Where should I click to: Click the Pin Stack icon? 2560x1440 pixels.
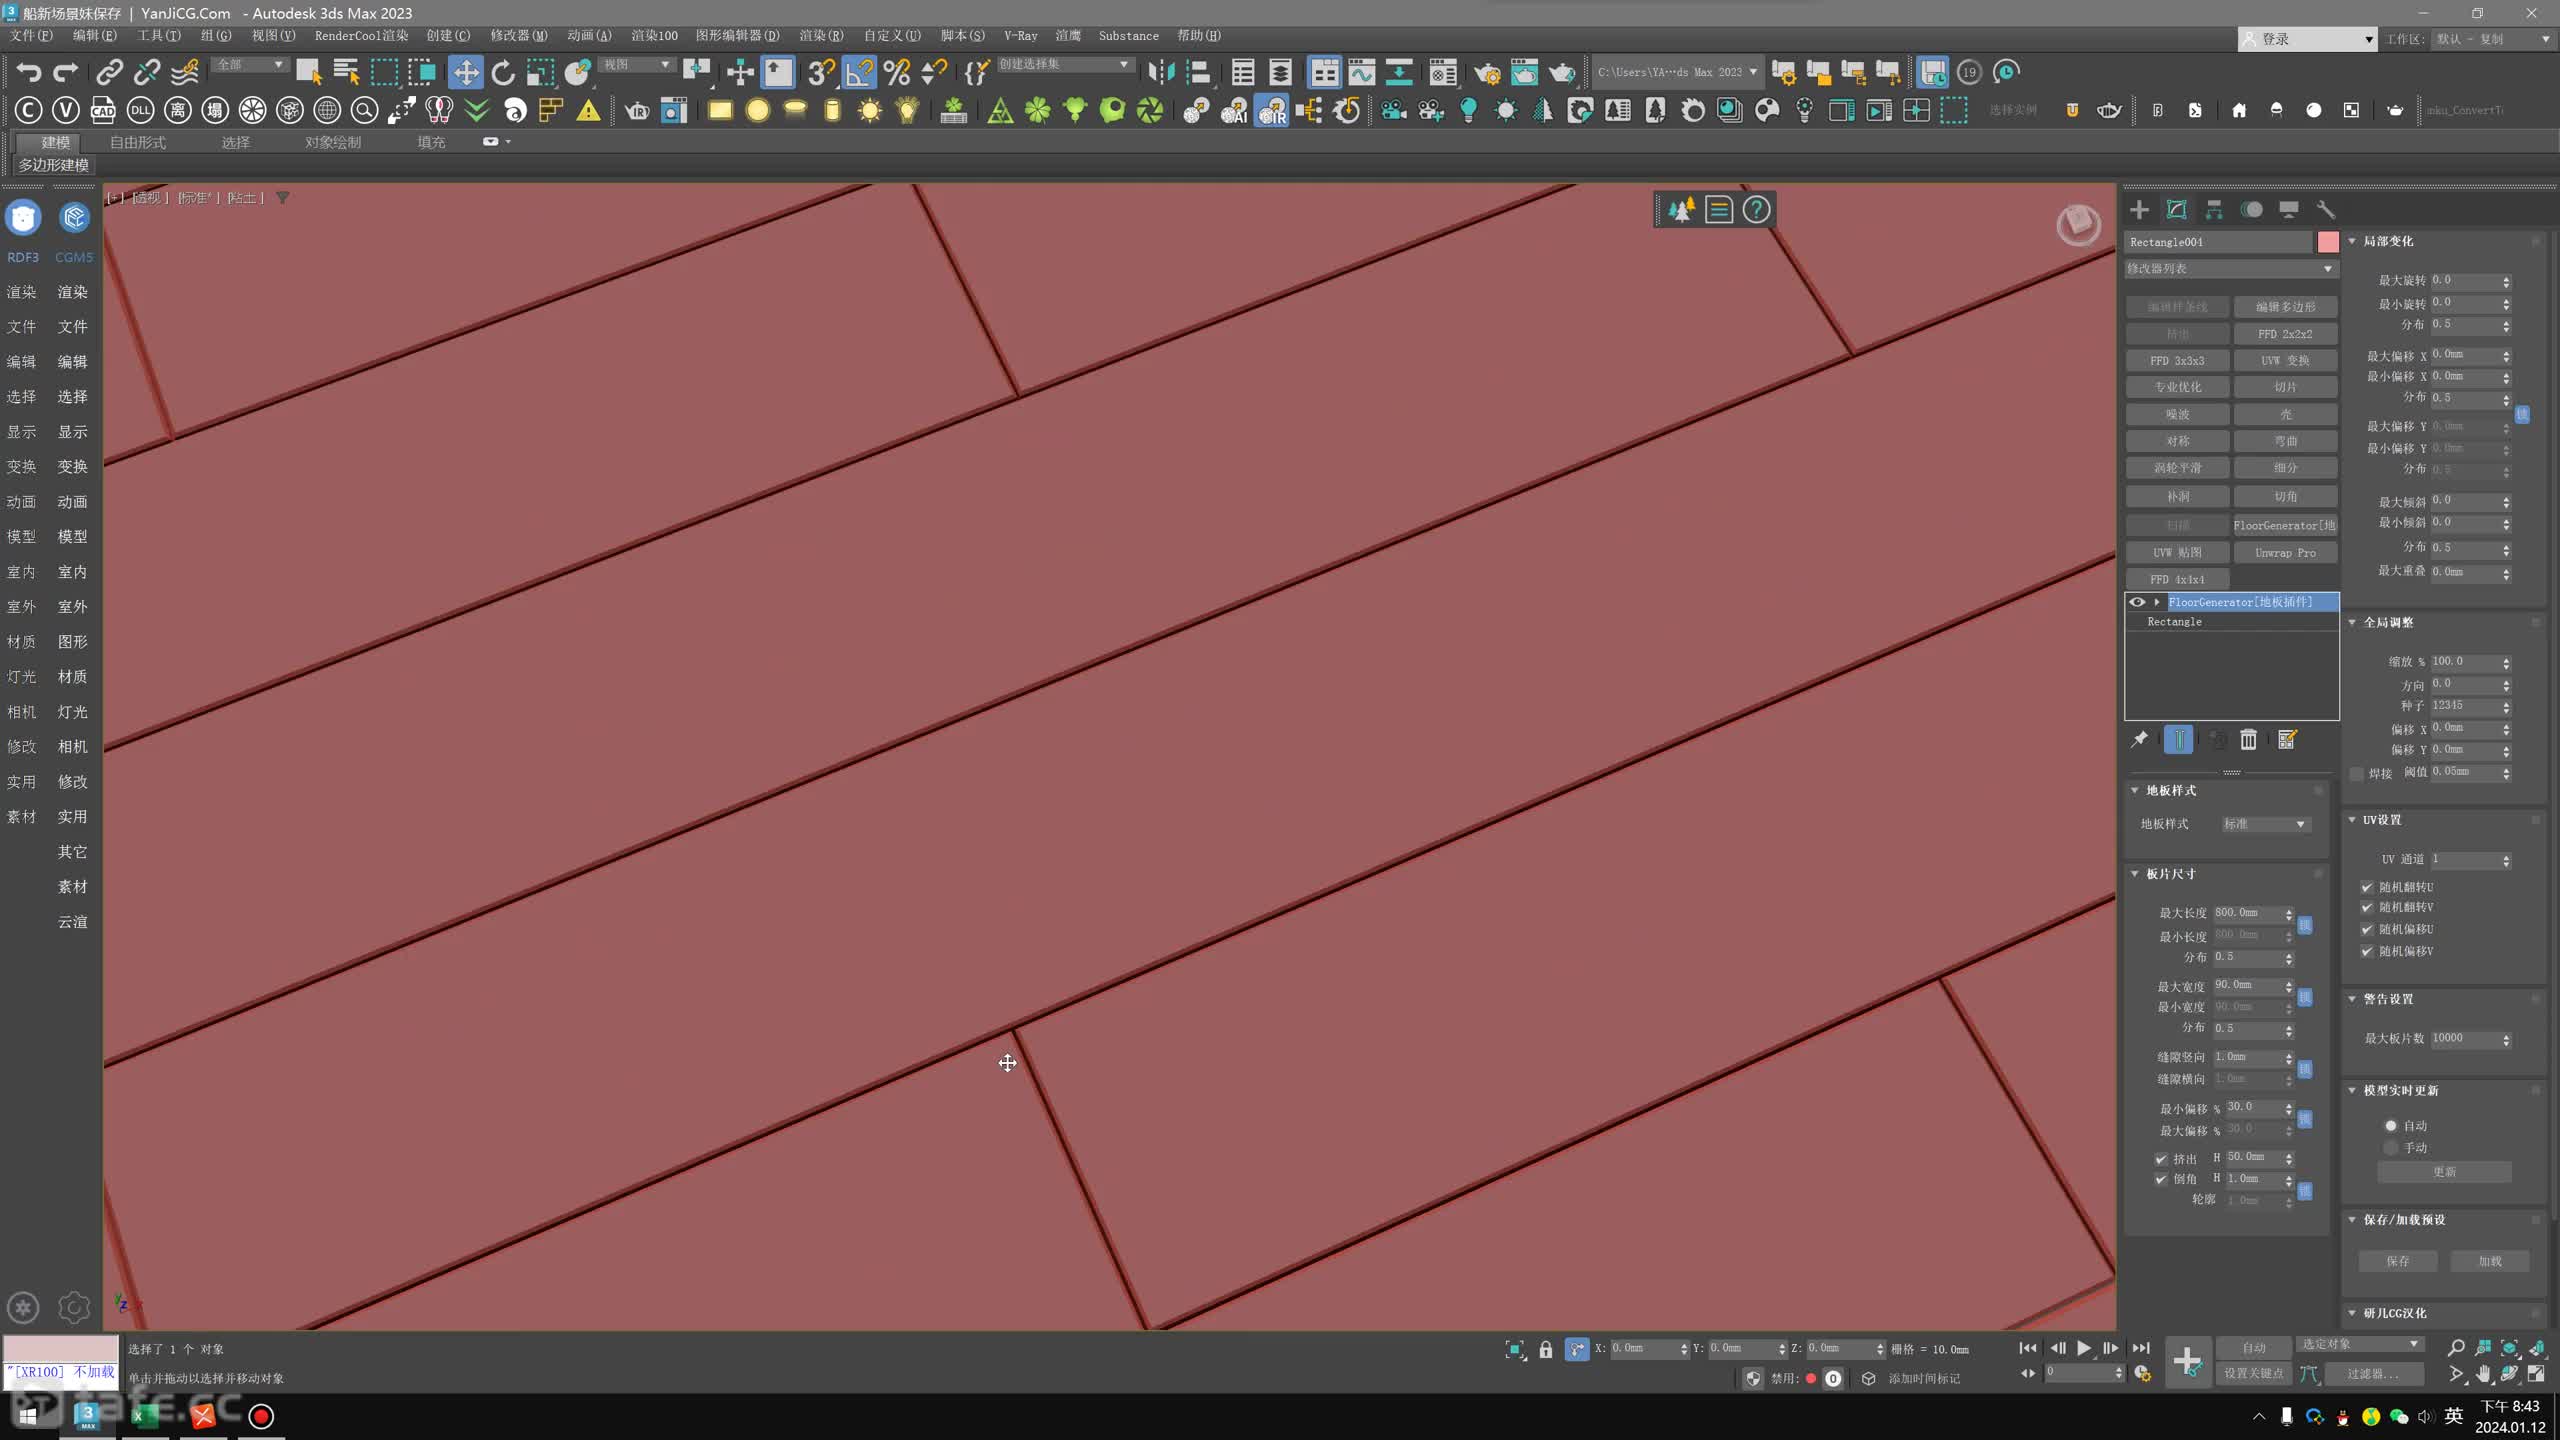click(2139, 739)
